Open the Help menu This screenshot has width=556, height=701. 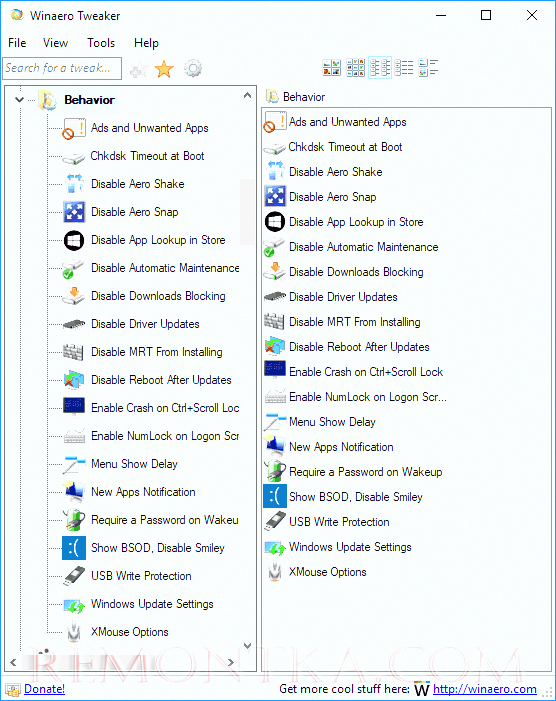pyautogui.click(x=146, y=43)
